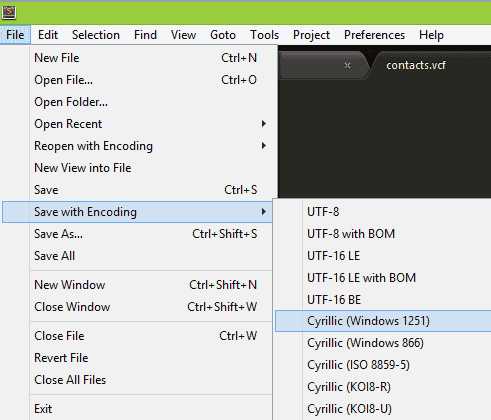Choose Cyrillic (Windows 1251) encoding
Viewport: 491px width, 420px height.
383,321
